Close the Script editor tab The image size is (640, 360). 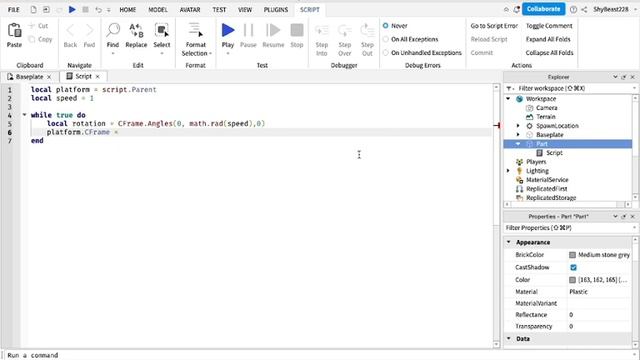pos(98,77)
